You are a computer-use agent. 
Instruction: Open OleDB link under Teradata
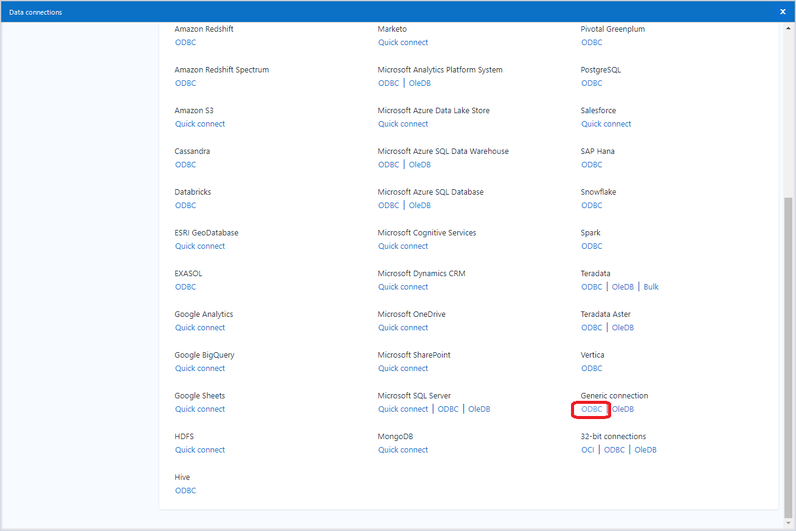(623, 287)
